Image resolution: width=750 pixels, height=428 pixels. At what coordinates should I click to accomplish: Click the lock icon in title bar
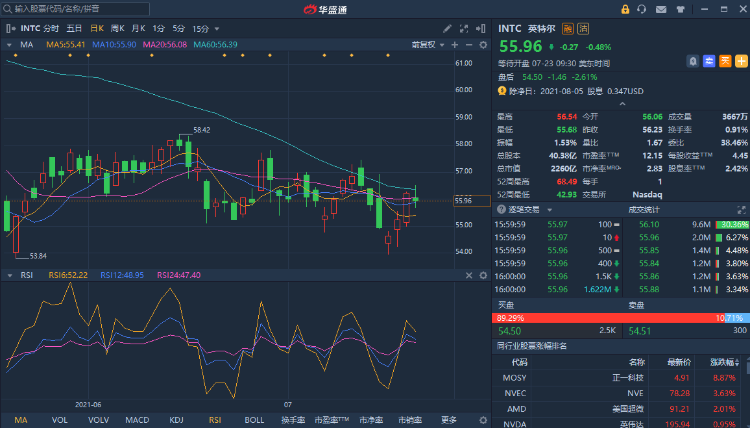pos(625,9)
